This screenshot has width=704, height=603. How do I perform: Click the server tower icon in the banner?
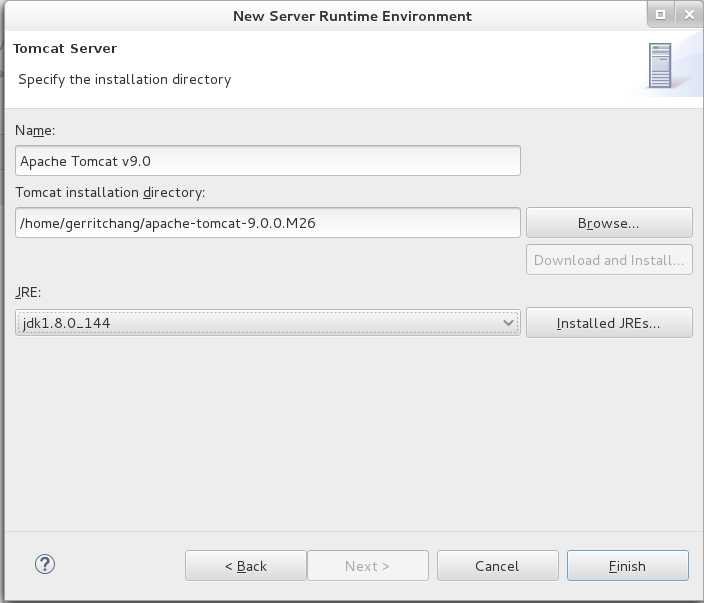[660, 66]
